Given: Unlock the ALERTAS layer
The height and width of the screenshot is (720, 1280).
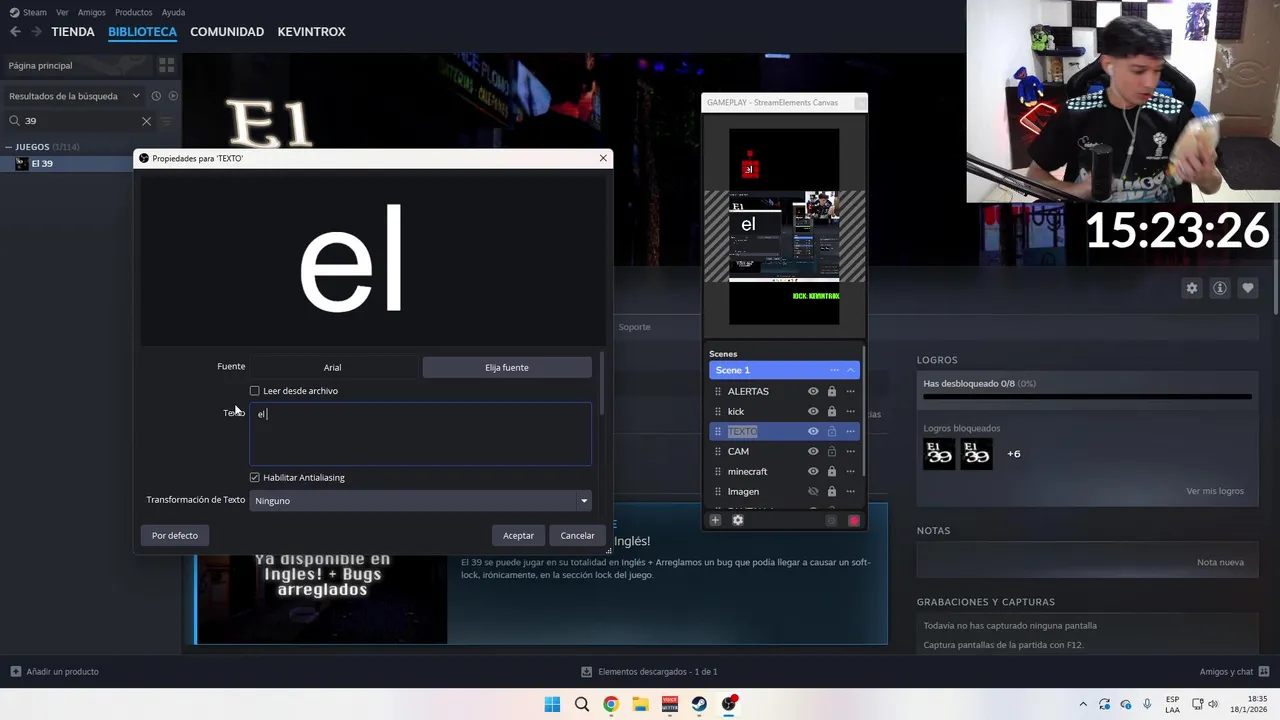Looking at the screenshot, I should [x=831, y=392].
